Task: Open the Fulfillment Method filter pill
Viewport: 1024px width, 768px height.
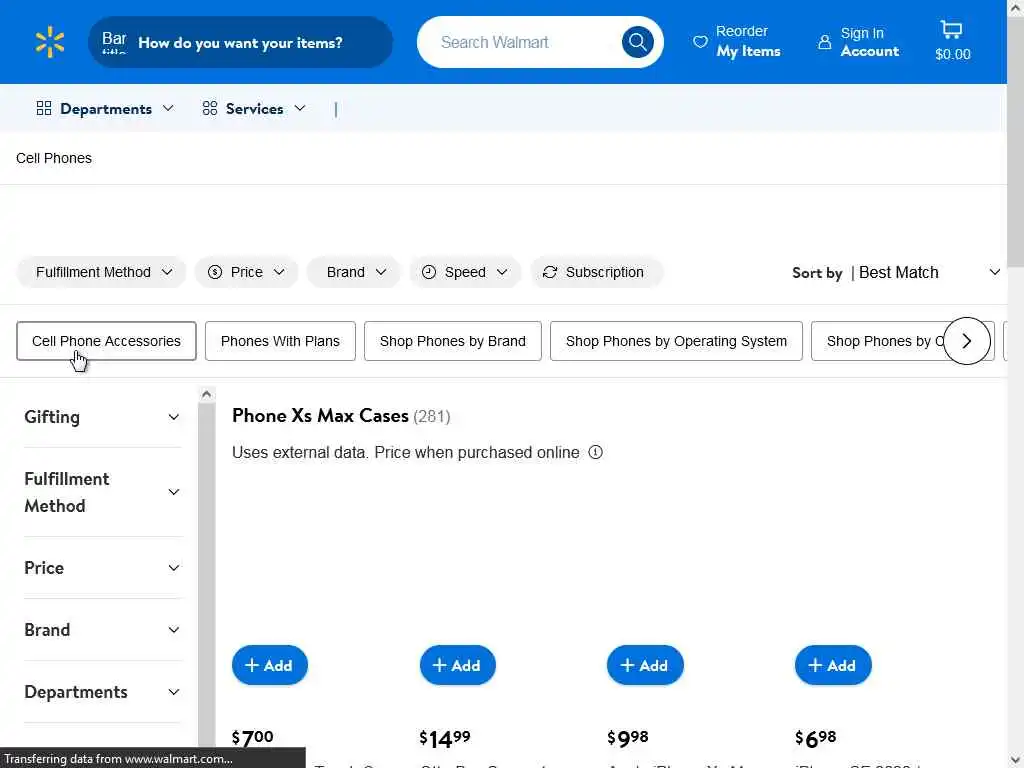Action: (102, 272)
